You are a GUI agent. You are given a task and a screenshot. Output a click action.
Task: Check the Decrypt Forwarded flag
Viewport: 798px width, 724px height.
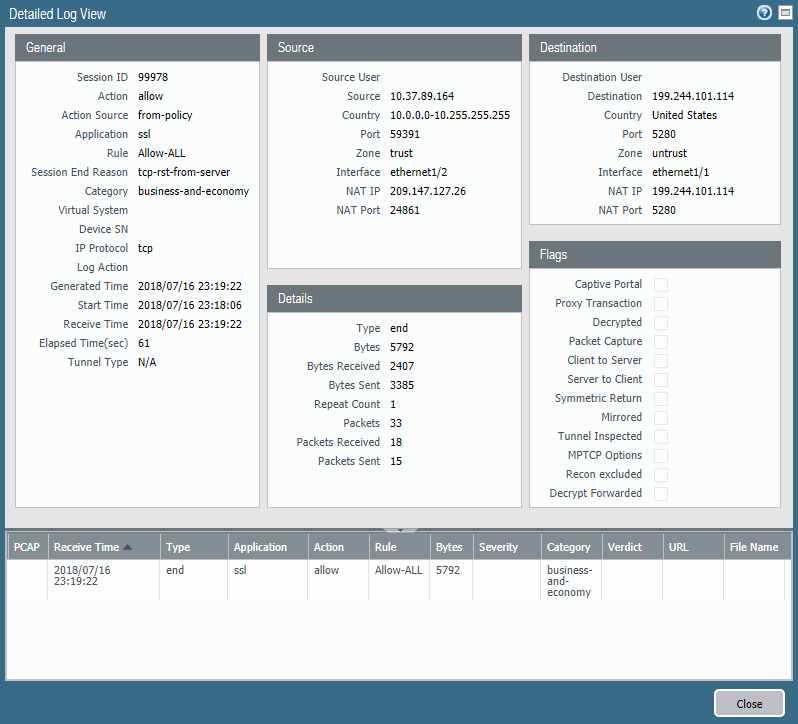[x=661, y=494]
